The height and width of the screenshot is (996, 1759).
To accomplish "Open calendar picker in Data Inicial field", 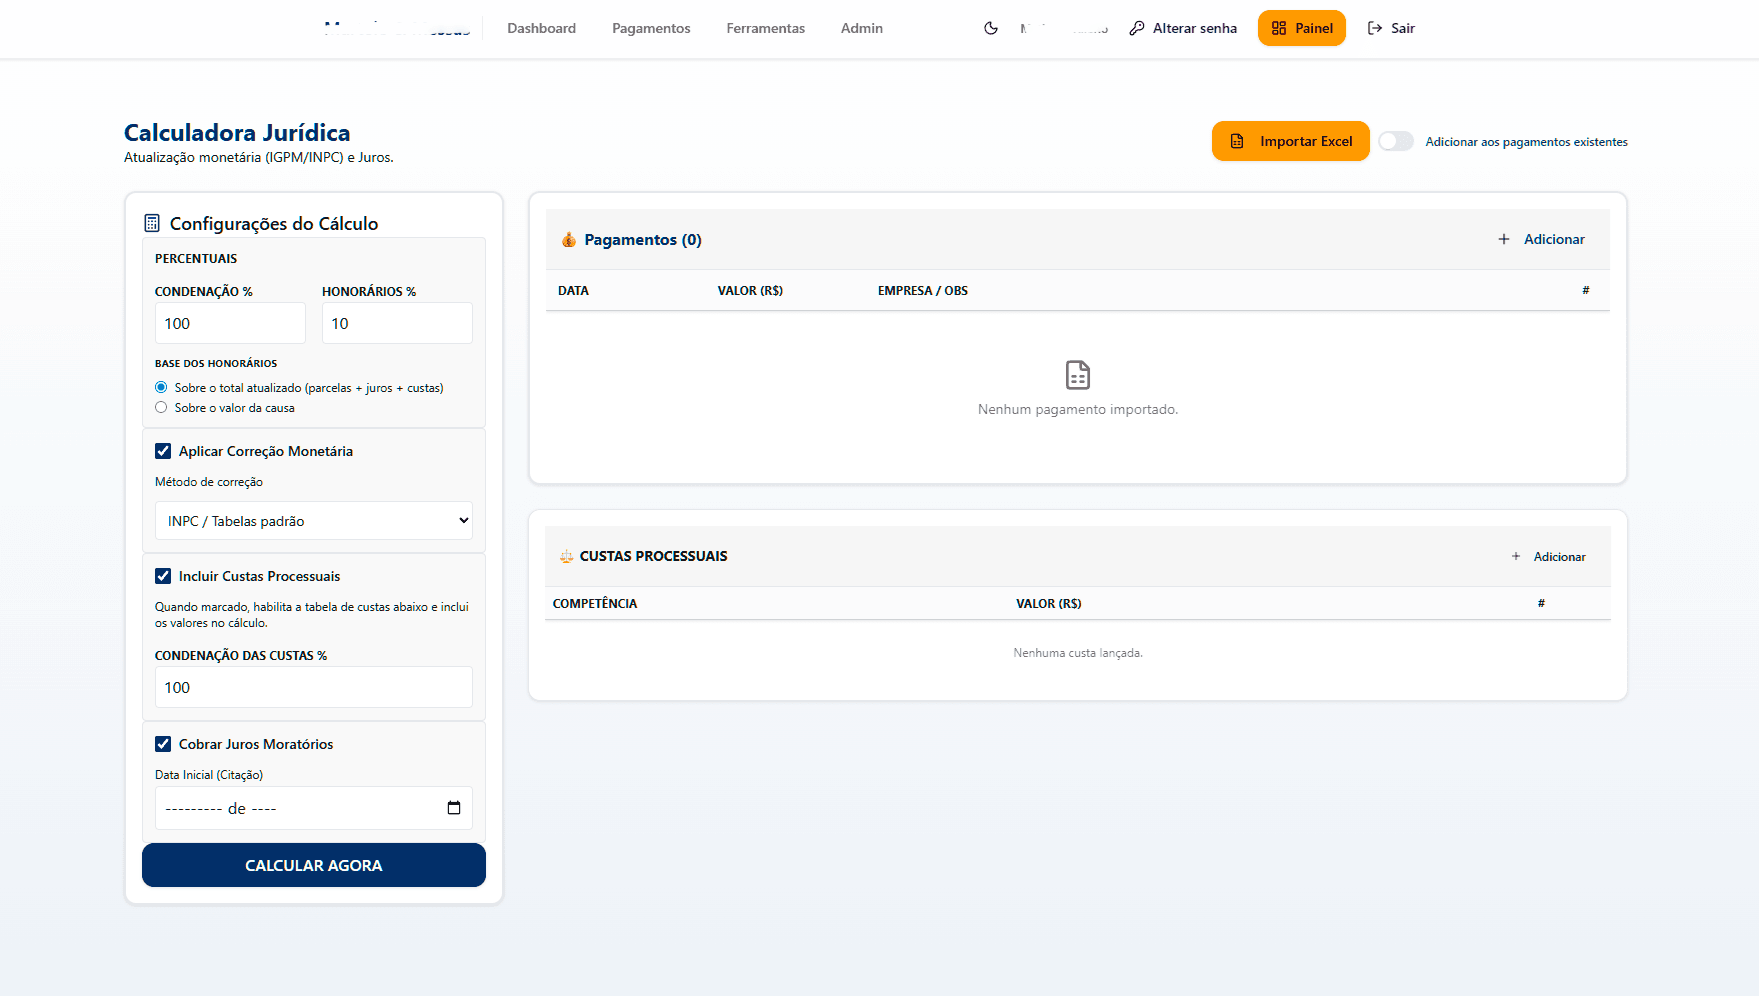I will [x=454, y=808].
